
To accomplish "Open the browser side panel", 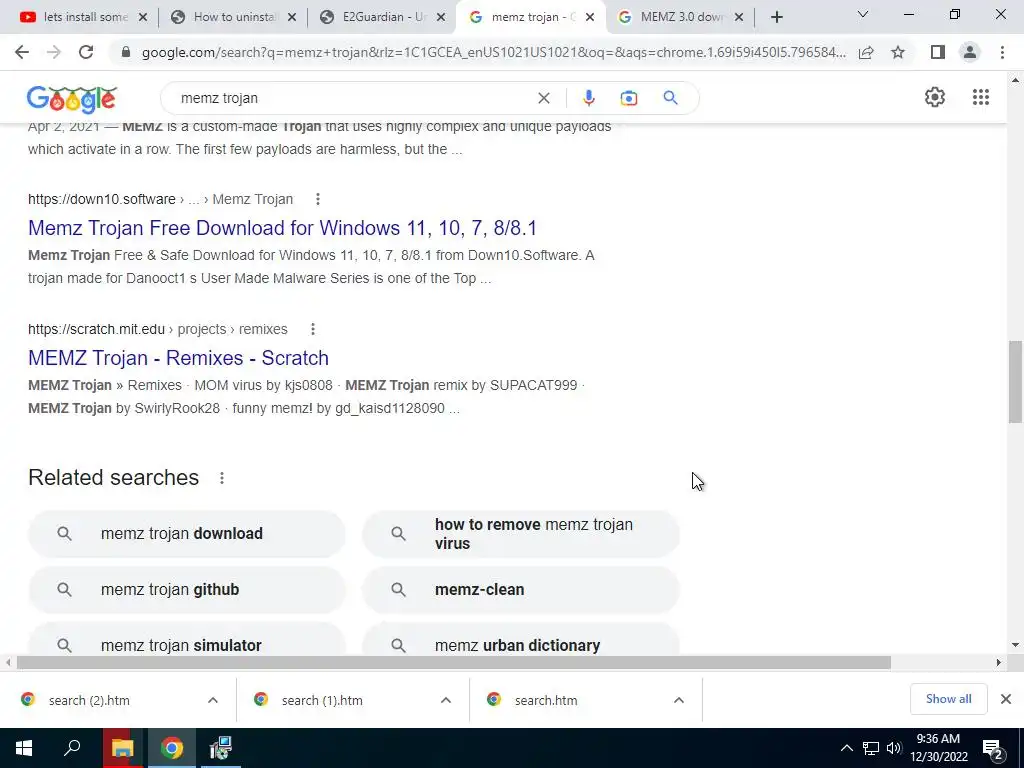I will coord(938,52).
